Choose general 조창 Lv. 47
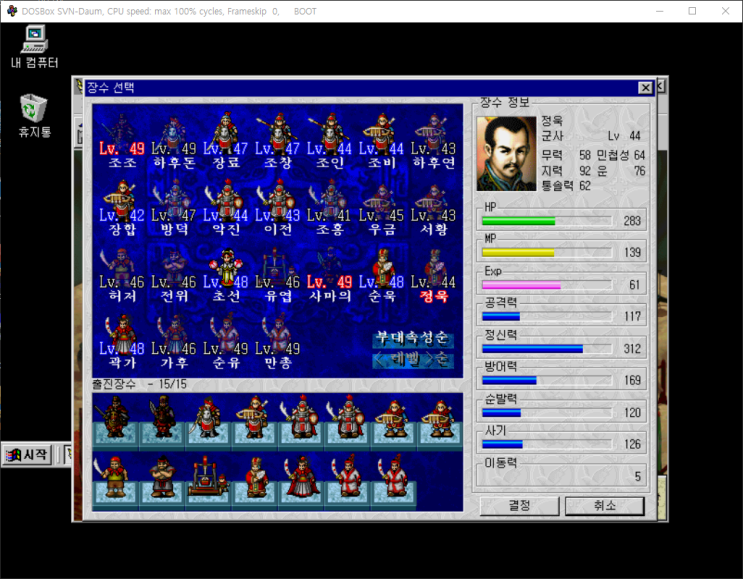The image size is (743, 579). 278,141
